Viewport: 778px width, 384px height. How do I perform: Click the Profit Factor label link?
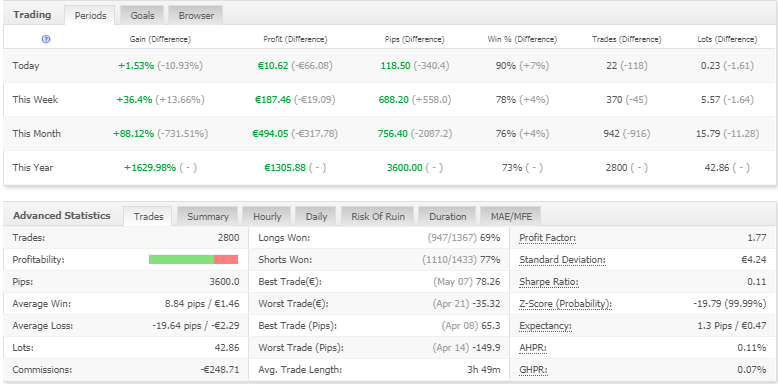click(x=547, y=238)
